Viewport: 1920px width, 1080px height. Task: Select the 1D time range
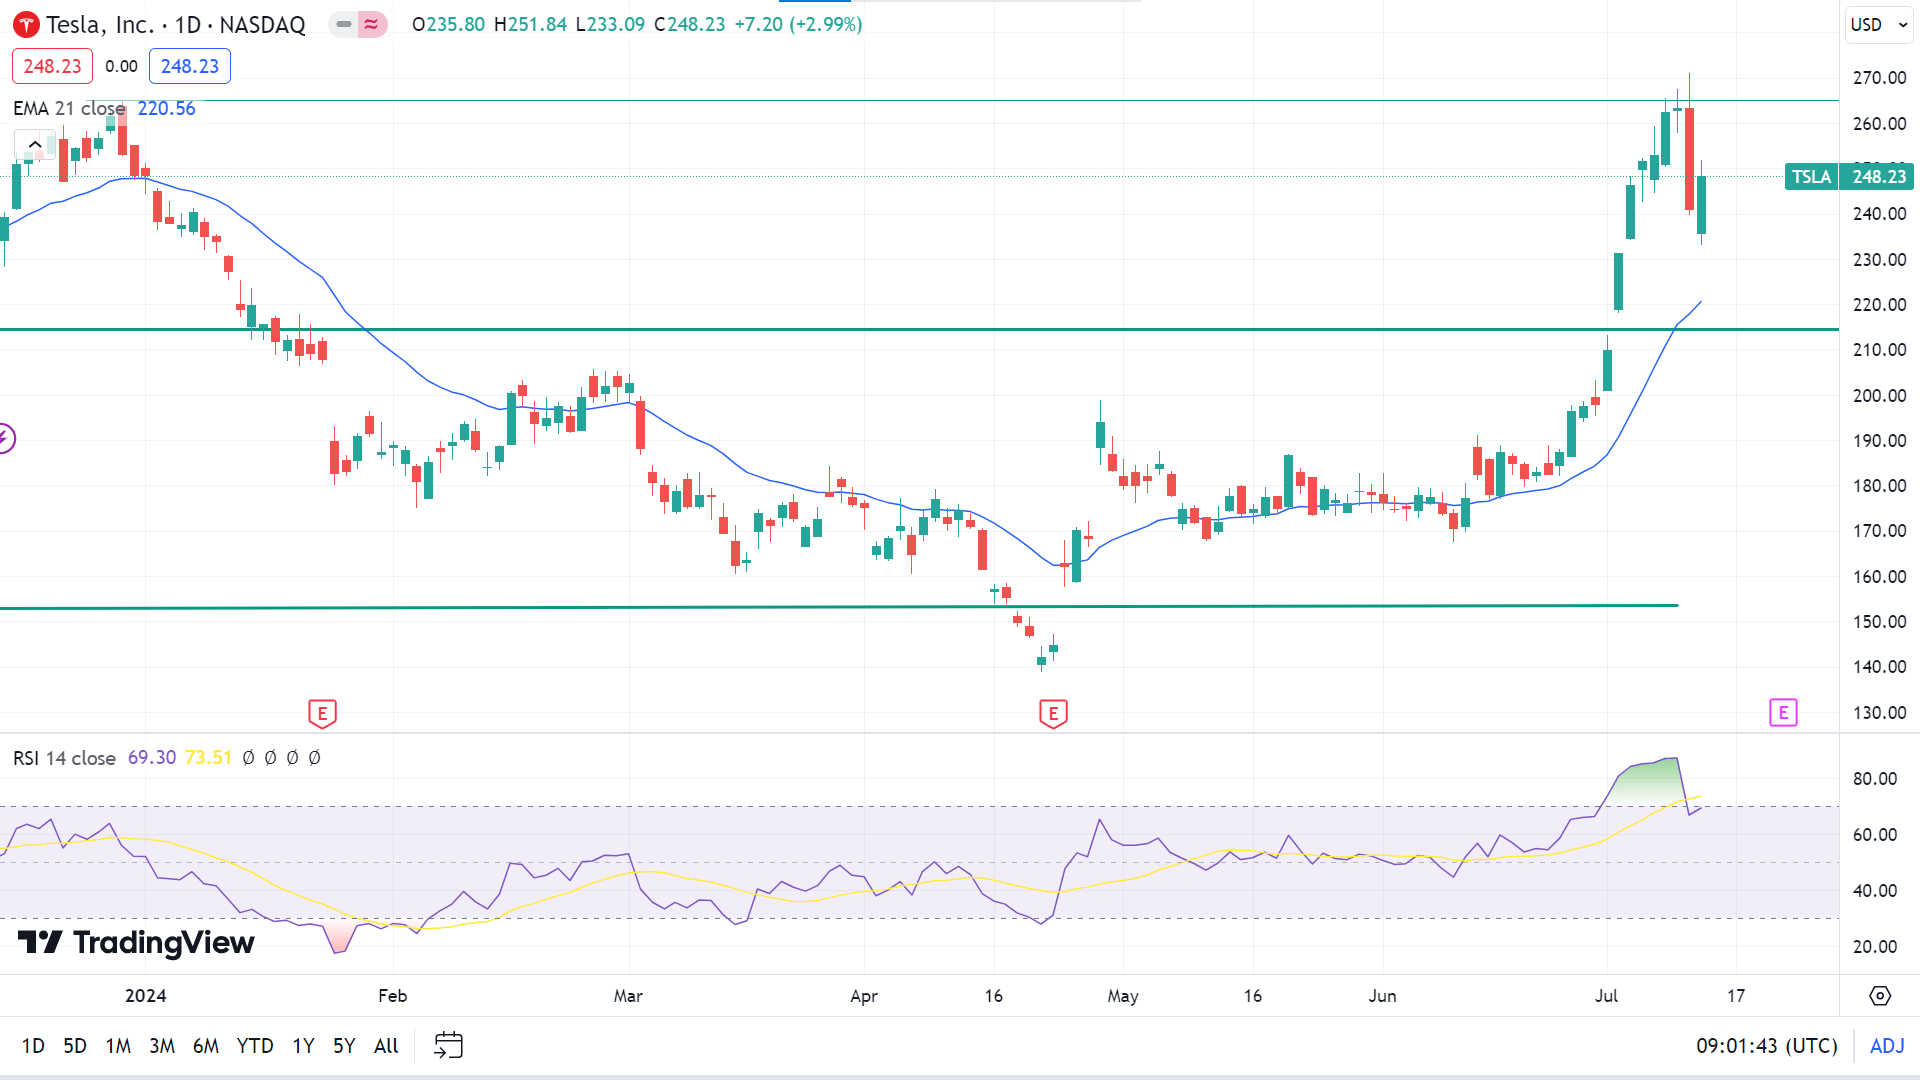tap(33, 1046)
